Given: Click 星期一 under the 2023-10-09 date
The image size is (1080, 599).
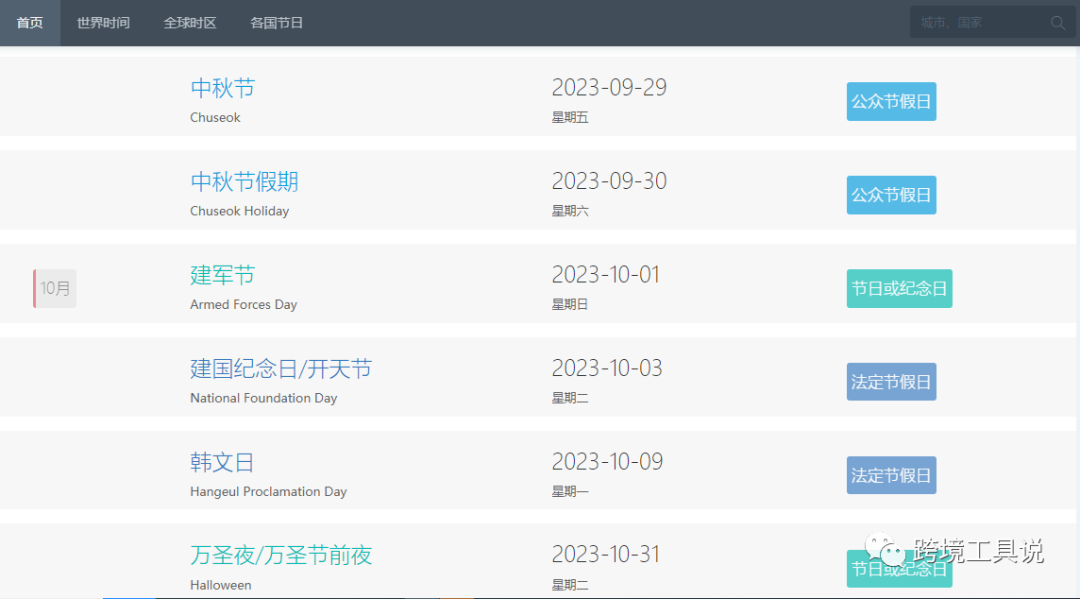Looking at the screenshot, I should pos(570,492).
